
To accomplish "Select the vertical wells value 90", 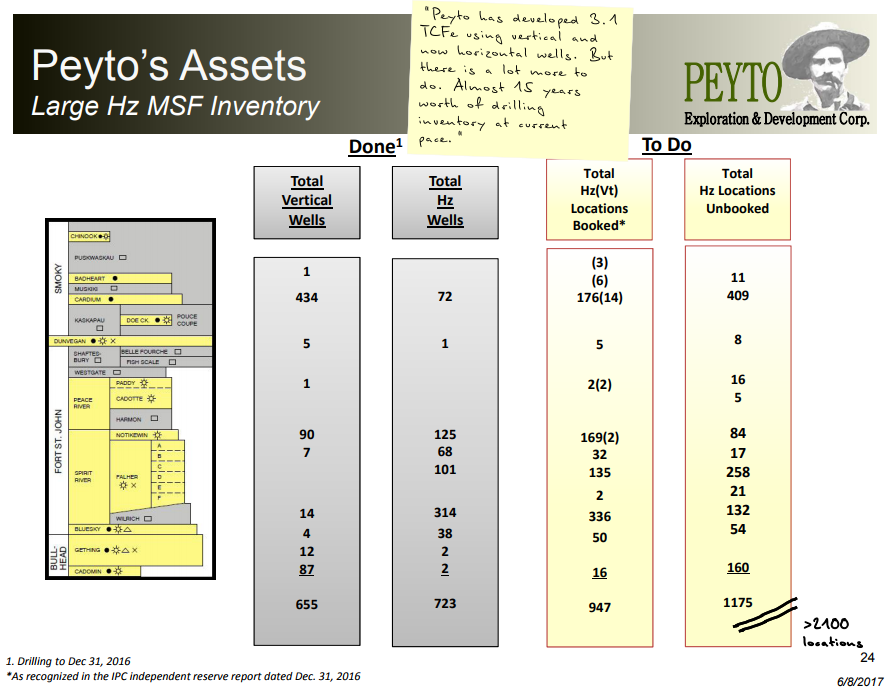I will pos(307,435).
